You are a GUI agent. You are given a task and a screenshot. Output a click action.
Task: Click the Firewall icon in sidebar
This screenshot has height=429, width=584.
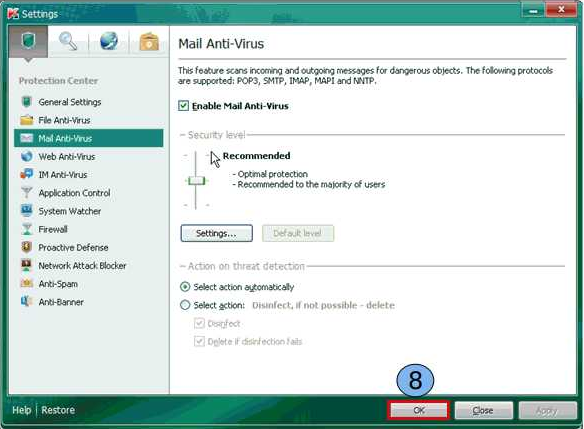click(26, 229)
